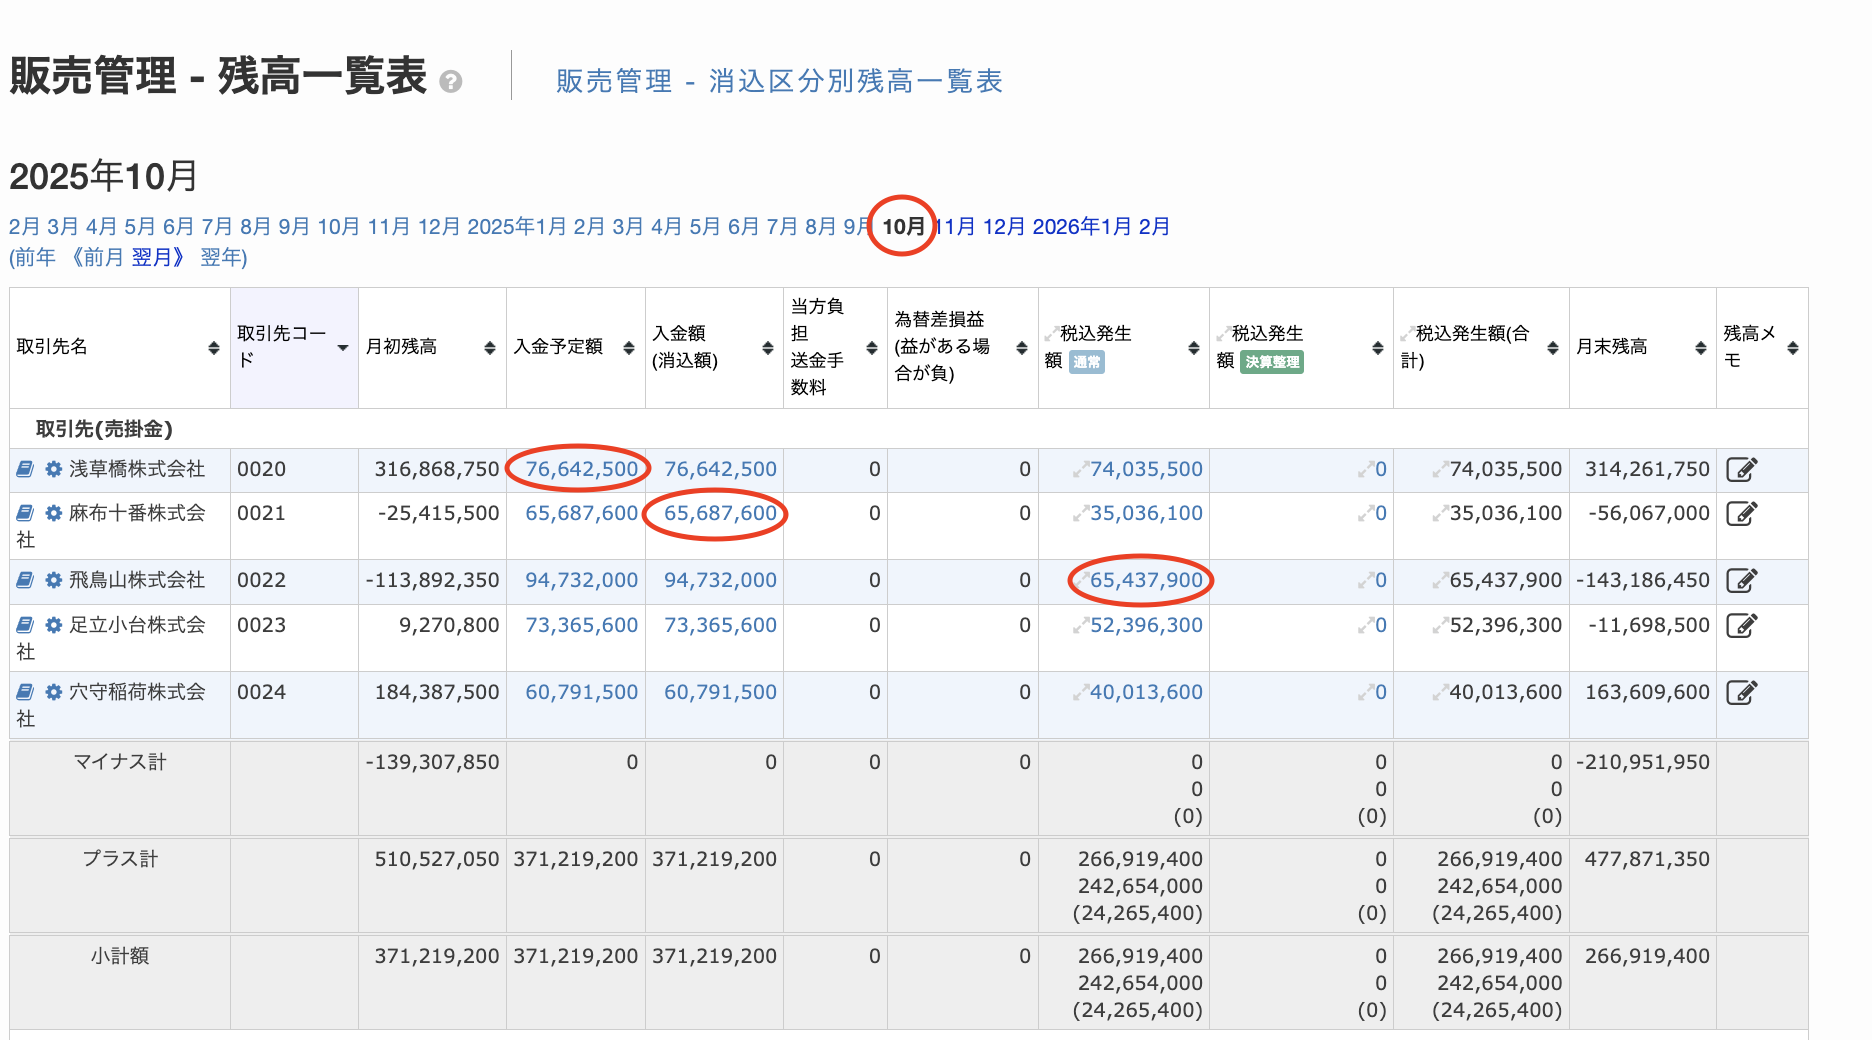The image size is (1872, 1040).
Task: Click the 通常 badge in 税込発生額 header
Action: coord(1087,362)
